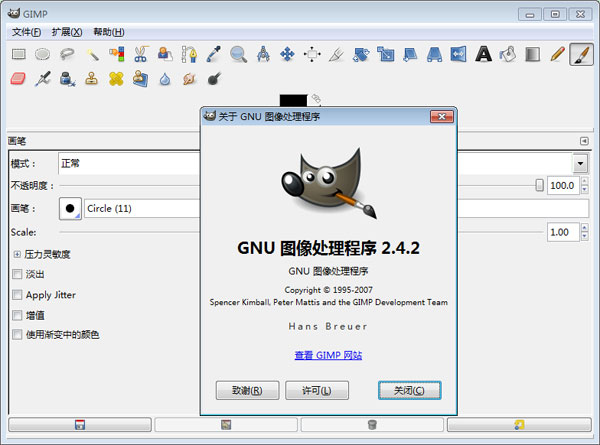Pick the Fuzzy Select magic wand
The height and width of the screenshot is (445, 600).
pos(92,54)
